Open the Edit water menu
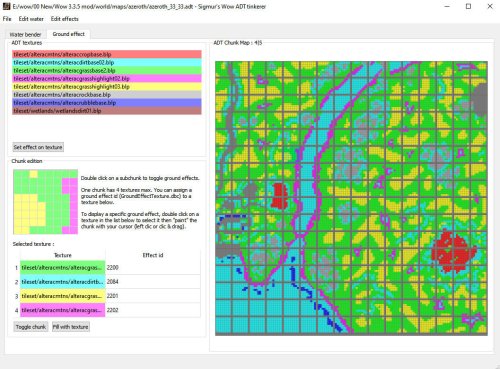500x369 pixels. pyautogui.click(x=31, y=19)
